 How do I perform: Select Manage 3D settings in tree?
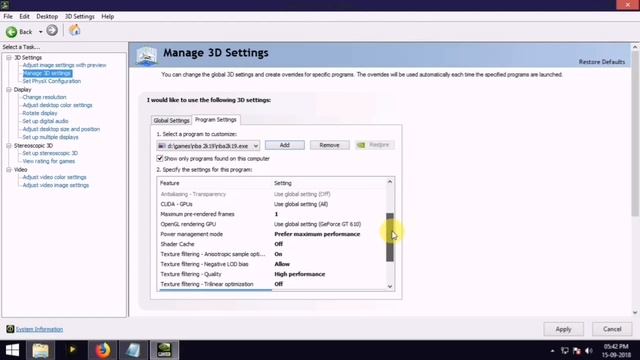(47, 73)
